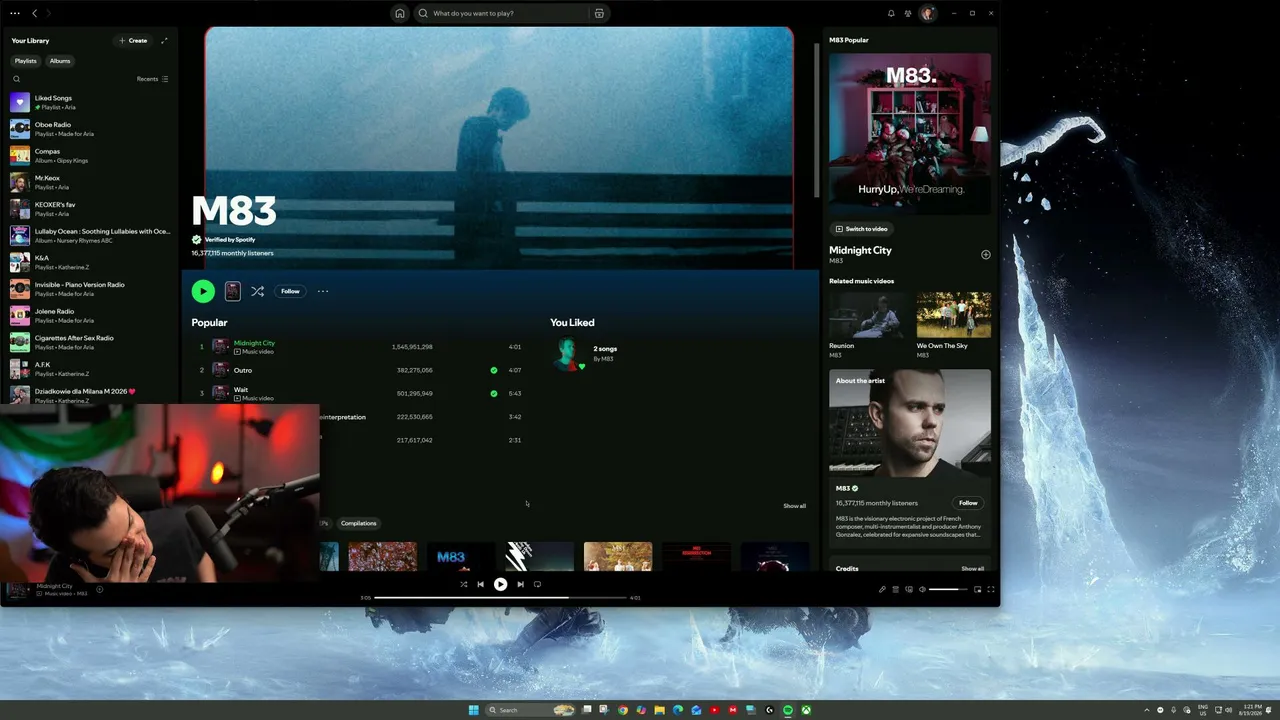This screenshot has height=720, width=1280.
Task: Select the Wait track row
Action: (x=360, y=393)
